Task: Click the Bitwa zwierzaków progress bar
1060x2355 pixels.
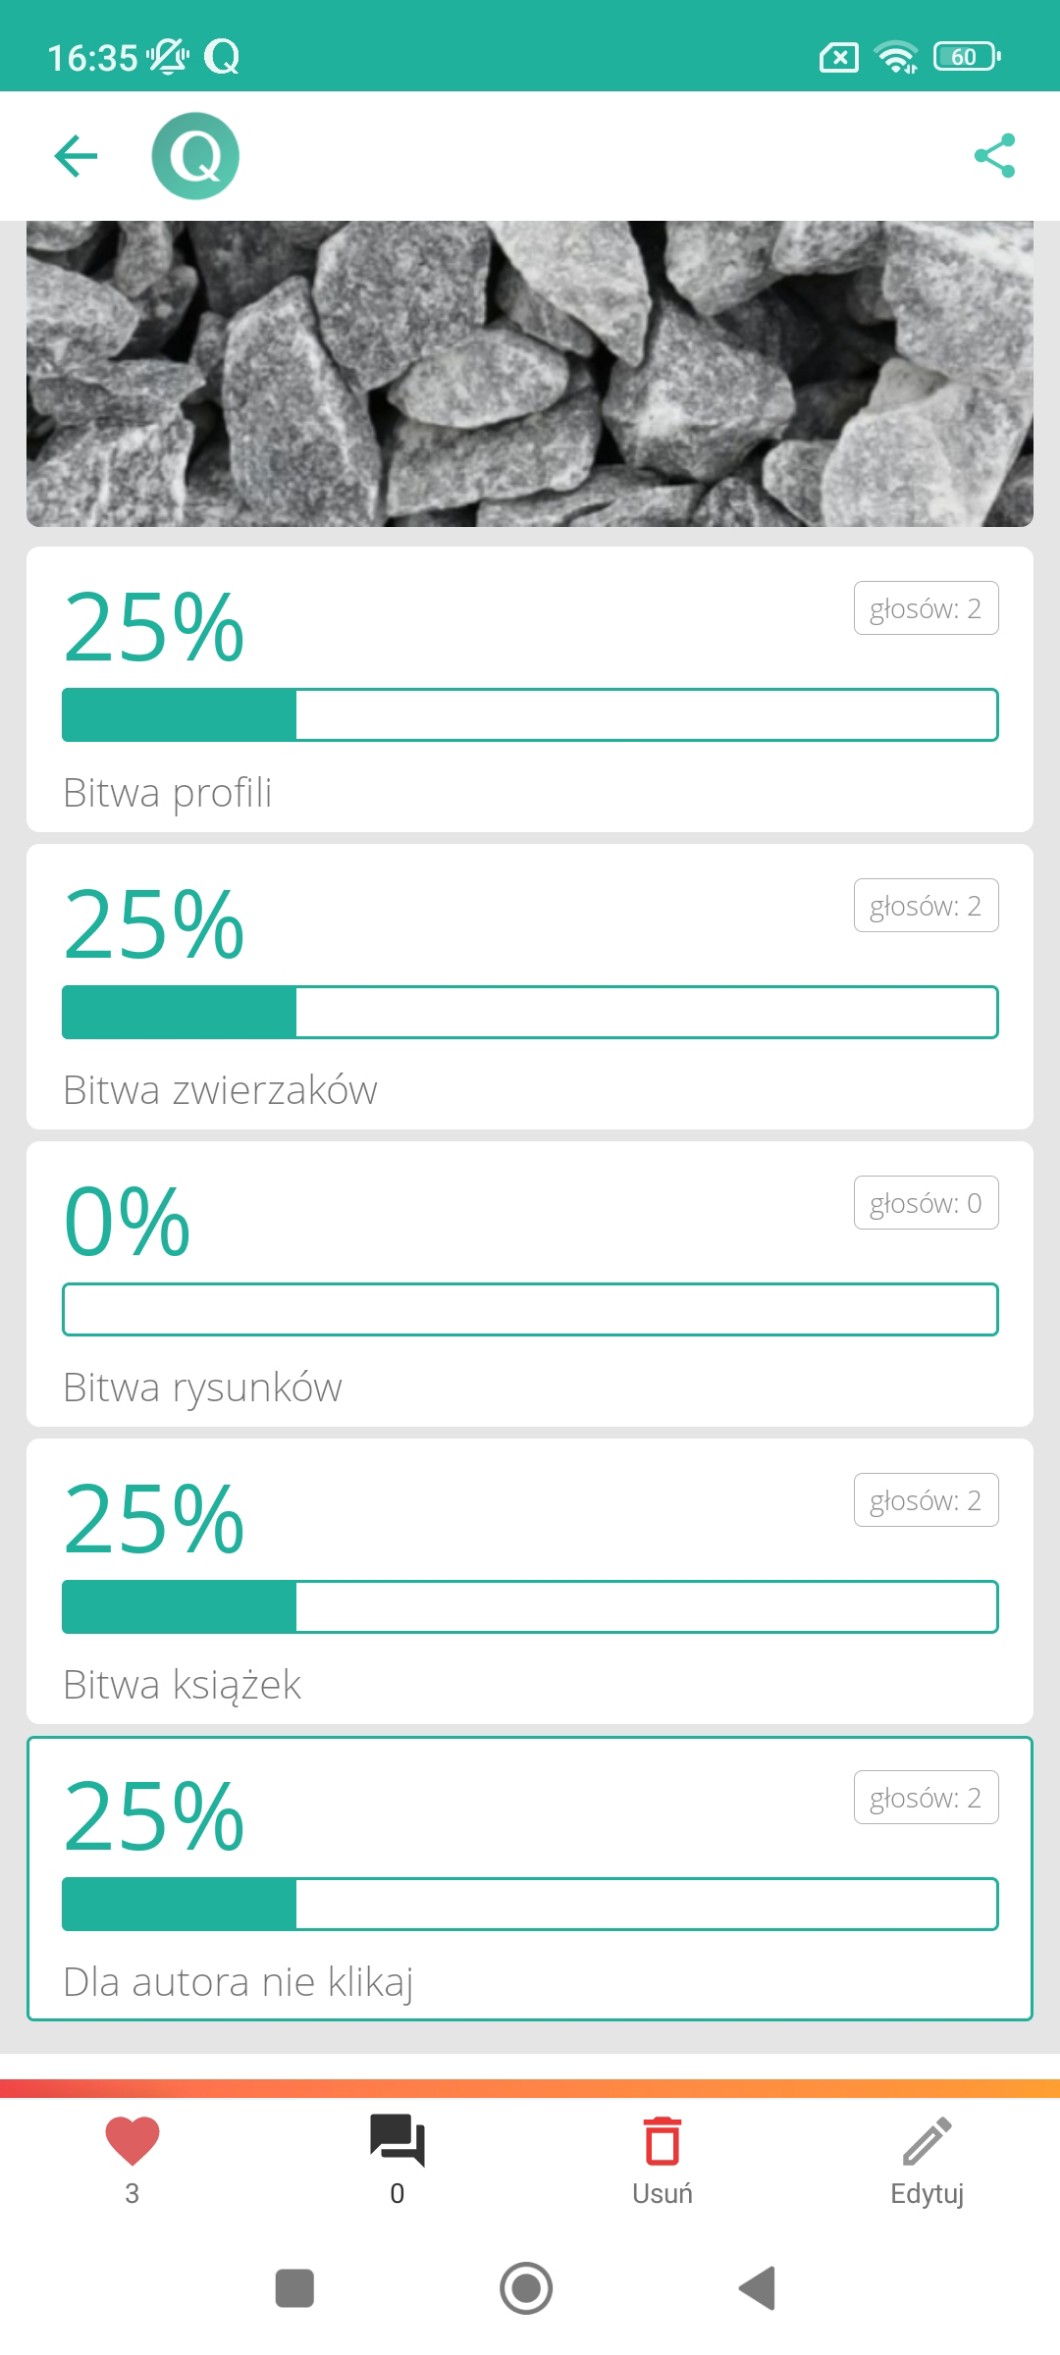Action: 529,1012
